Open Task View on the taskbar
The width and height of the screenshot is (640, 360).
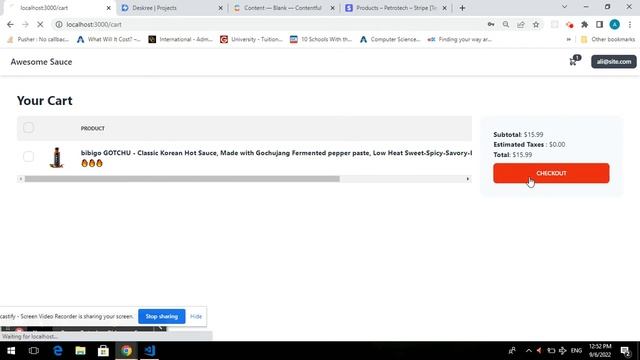pos(34,351)
